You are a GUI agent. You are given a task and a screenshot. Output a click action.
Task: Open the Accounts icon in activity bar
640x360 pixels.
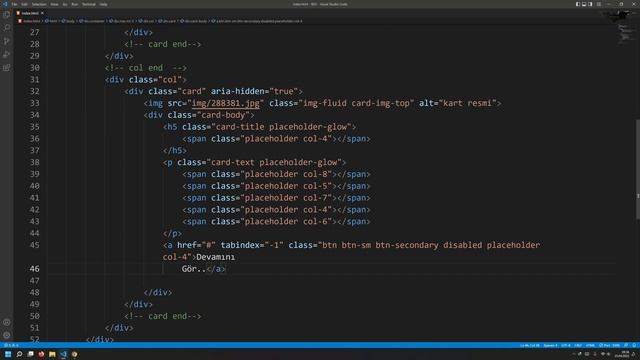[7, 322]
